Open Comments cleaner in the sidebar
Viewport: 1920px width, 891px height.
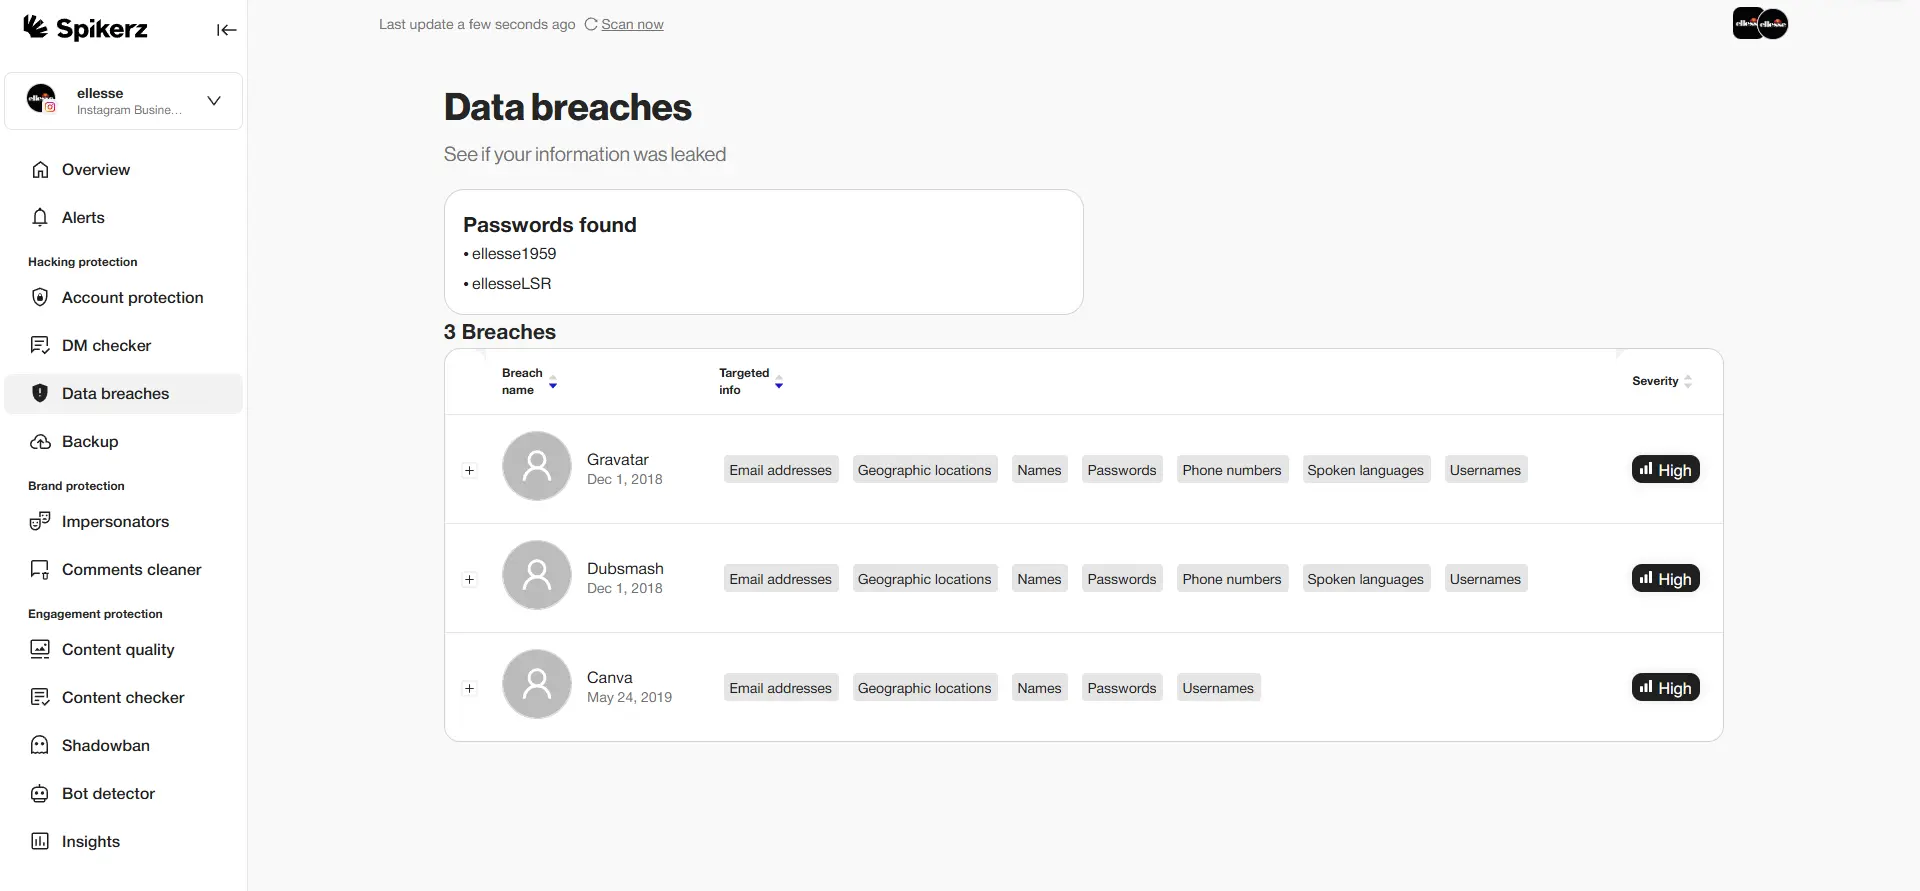(x=124, y=570)
